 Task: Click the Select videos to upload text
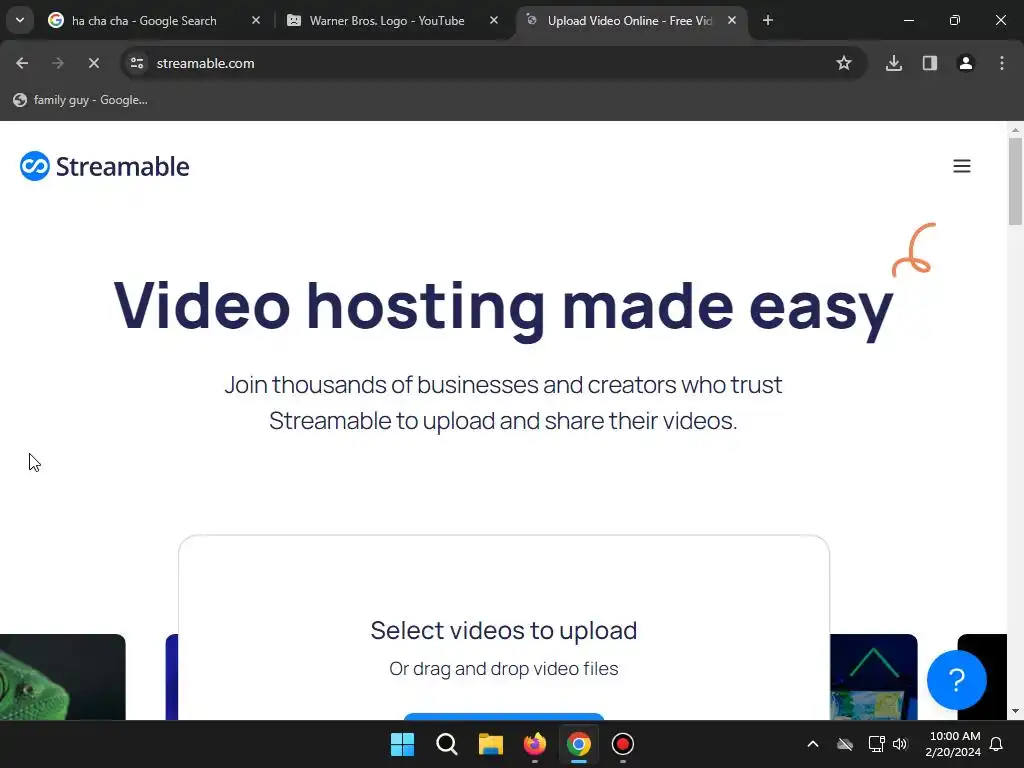pyautogui.click(x=504, y=630)
